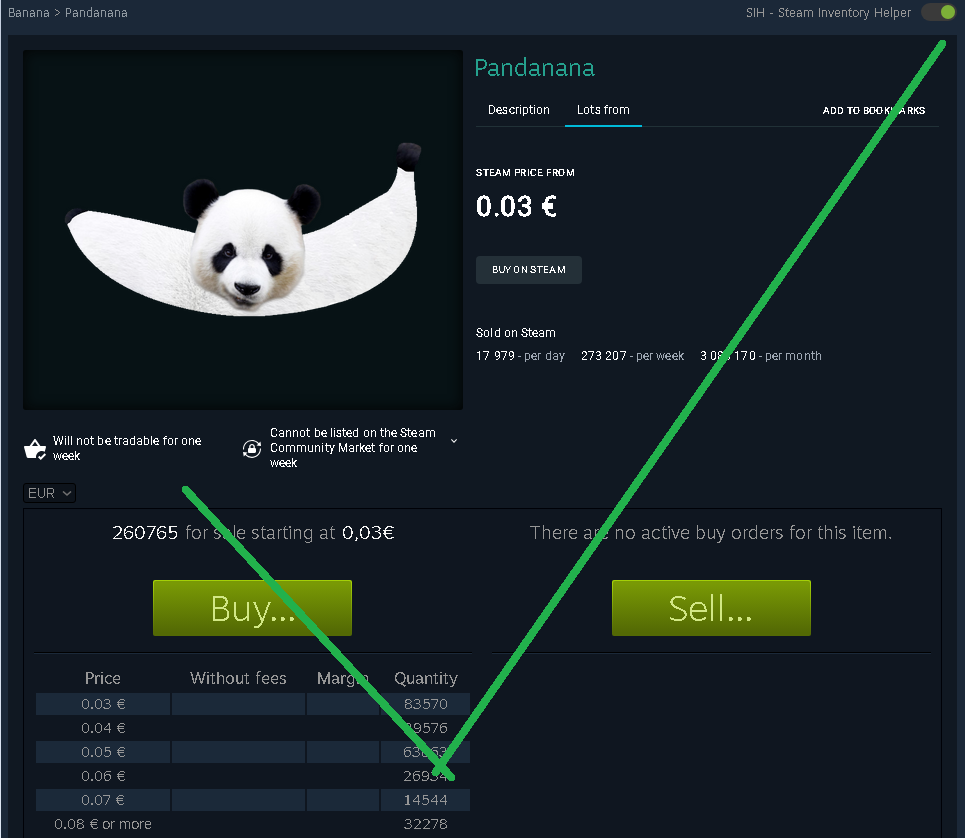Click the 260765 for sale text
Image resolution: width=965 pixels, height=838 pixels.
tap(253, 532)
